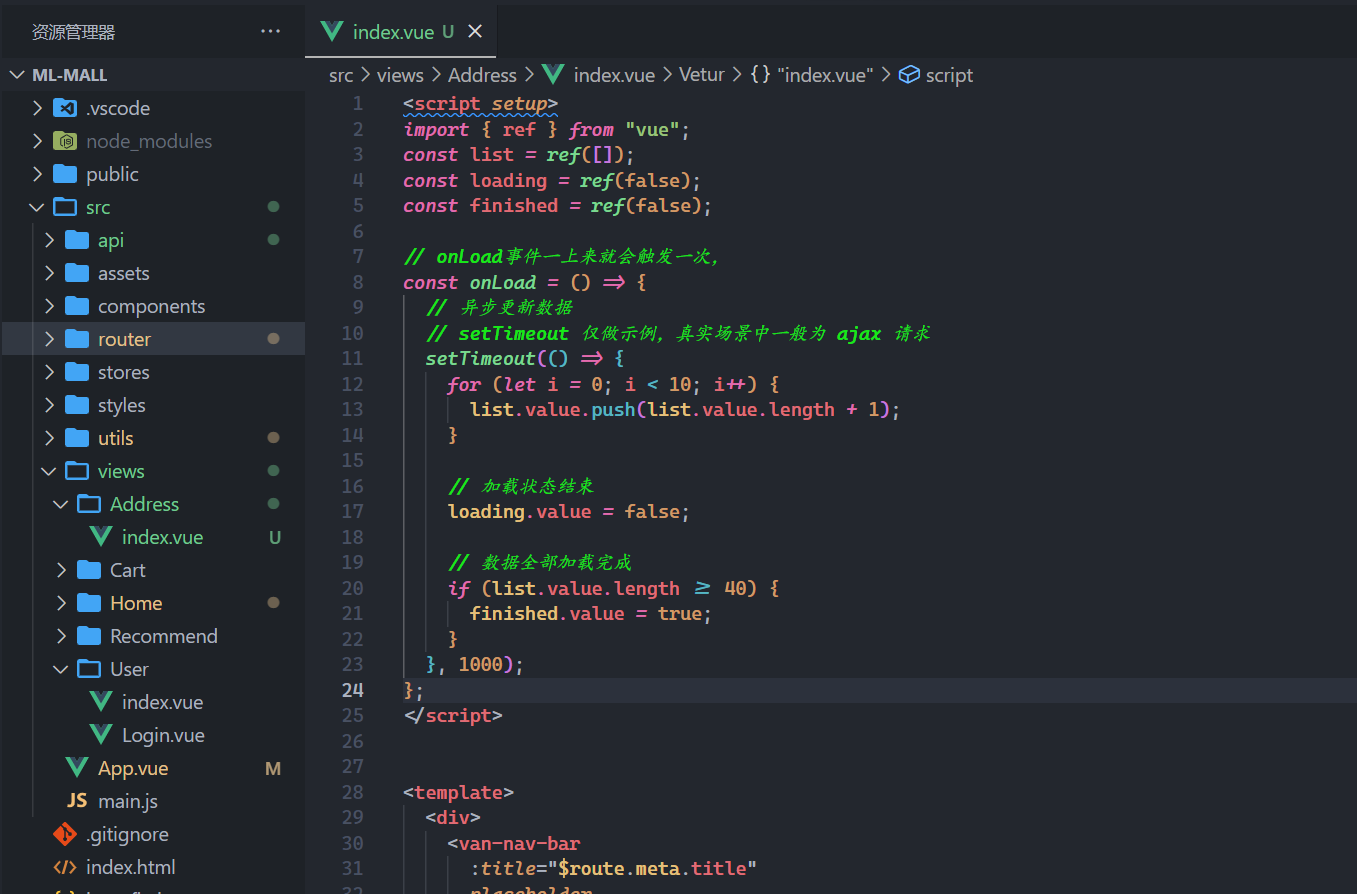Image resolution: width=1357 pixels, height=894 pixels.
Task: Select the src breadcrumb segment
Action: point(341,75)
